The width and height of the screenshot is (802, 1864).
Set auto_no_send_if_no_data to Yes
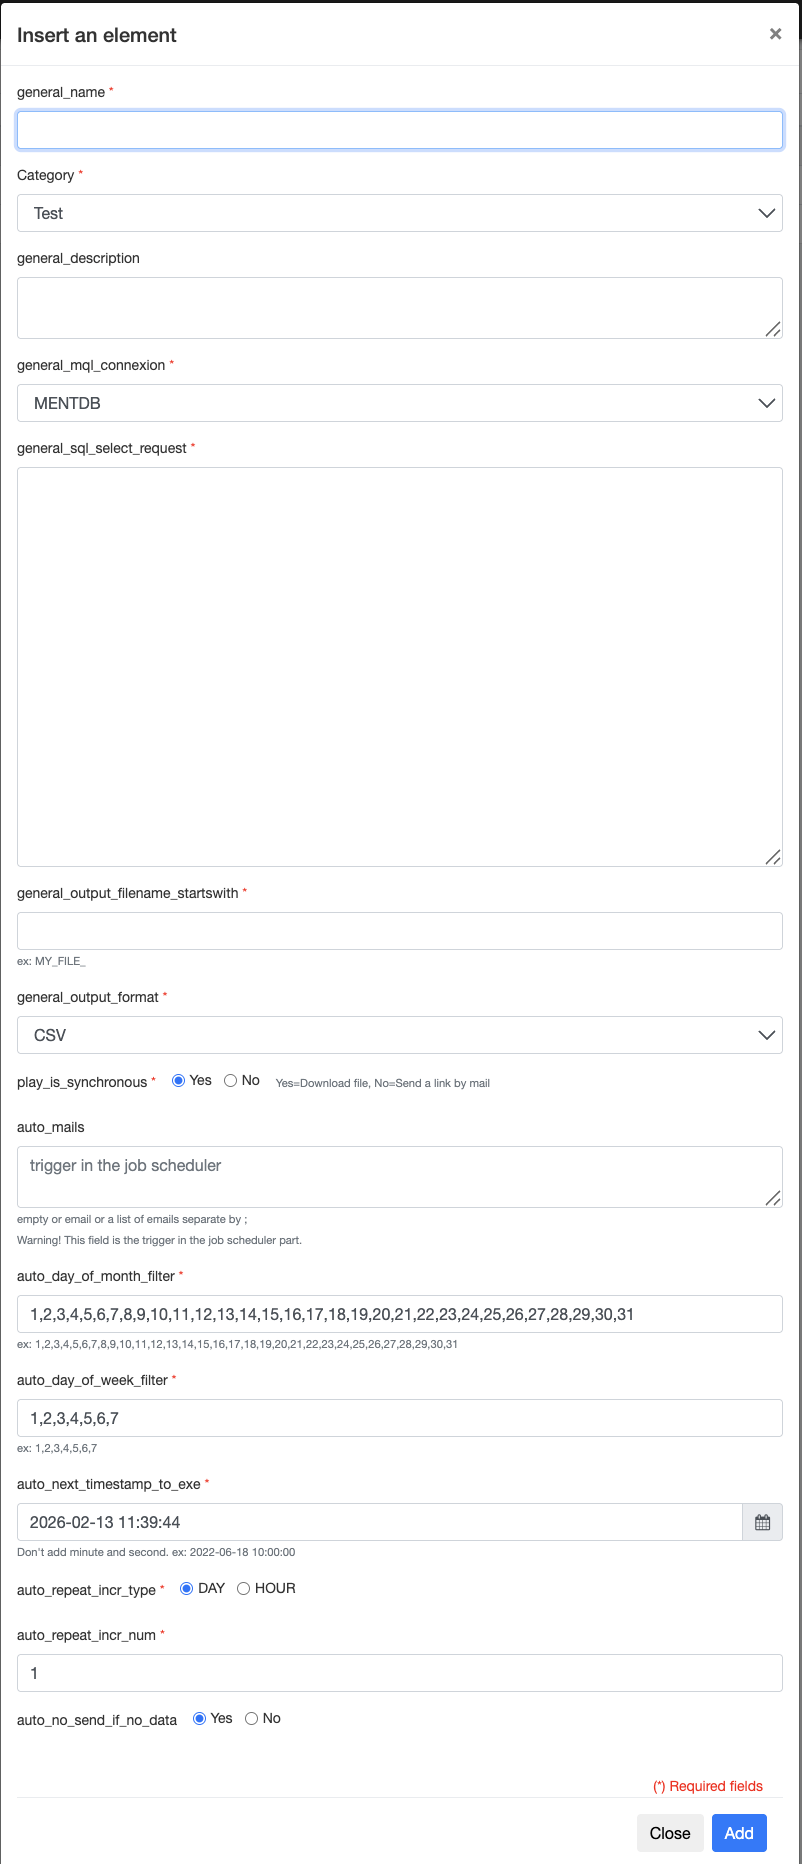click(x=200, y=1719)
